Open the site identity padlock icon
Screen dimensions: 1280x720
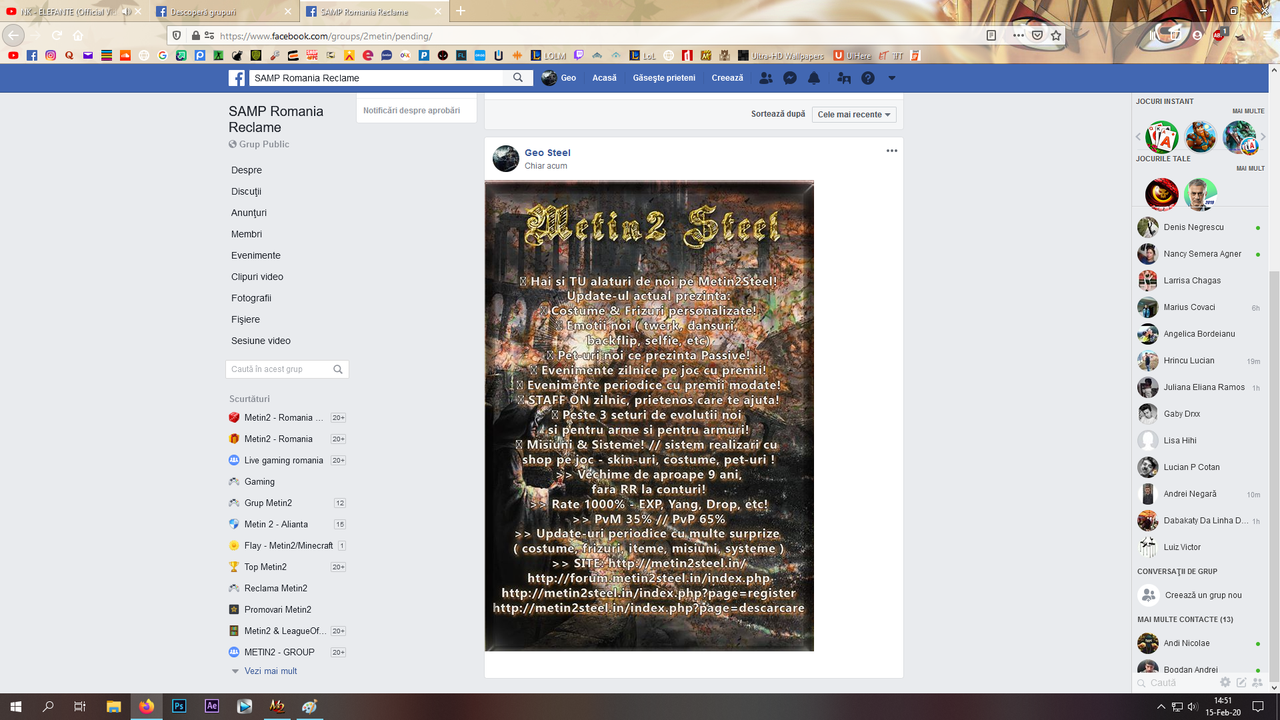[196, 35]
